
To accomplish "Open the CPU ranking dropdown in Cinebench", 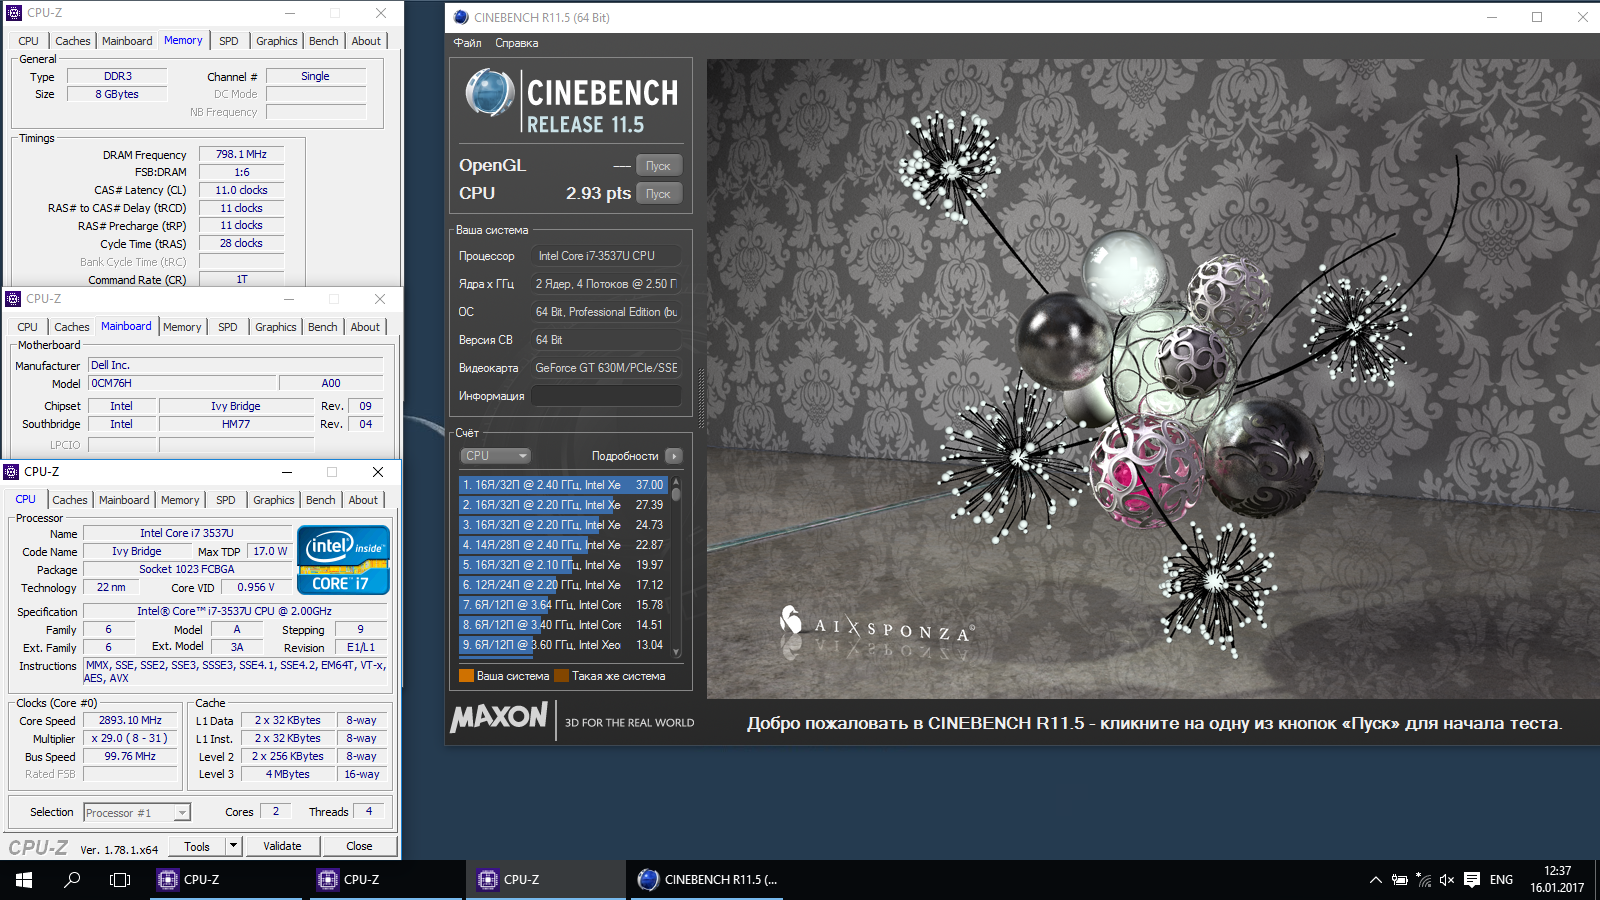I will click(495, 456).
